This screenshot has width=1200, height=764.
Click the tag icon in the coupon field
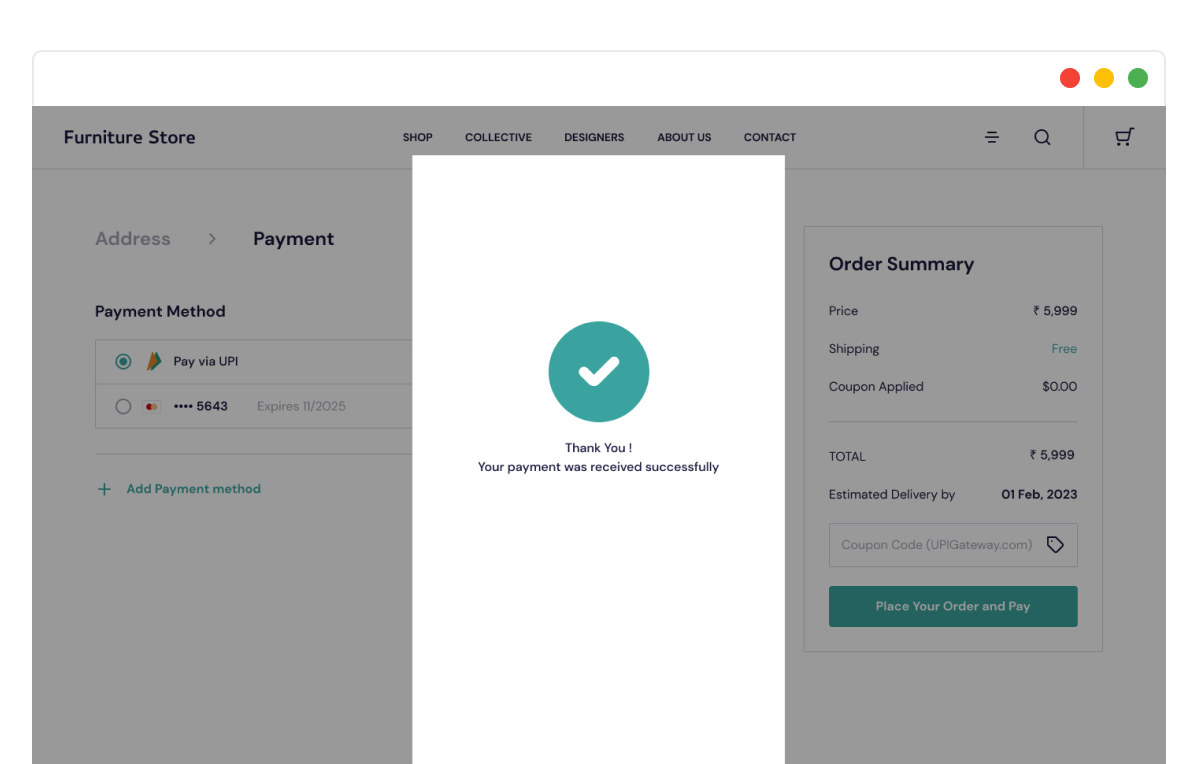coord(1055,544)
